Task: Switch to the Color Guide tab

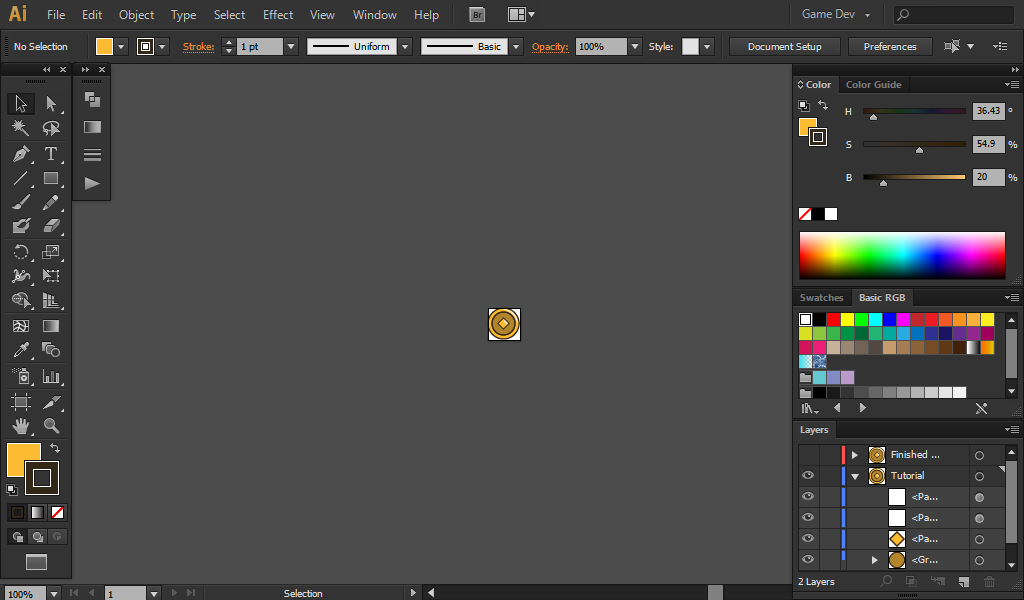Action: point(873,85)
